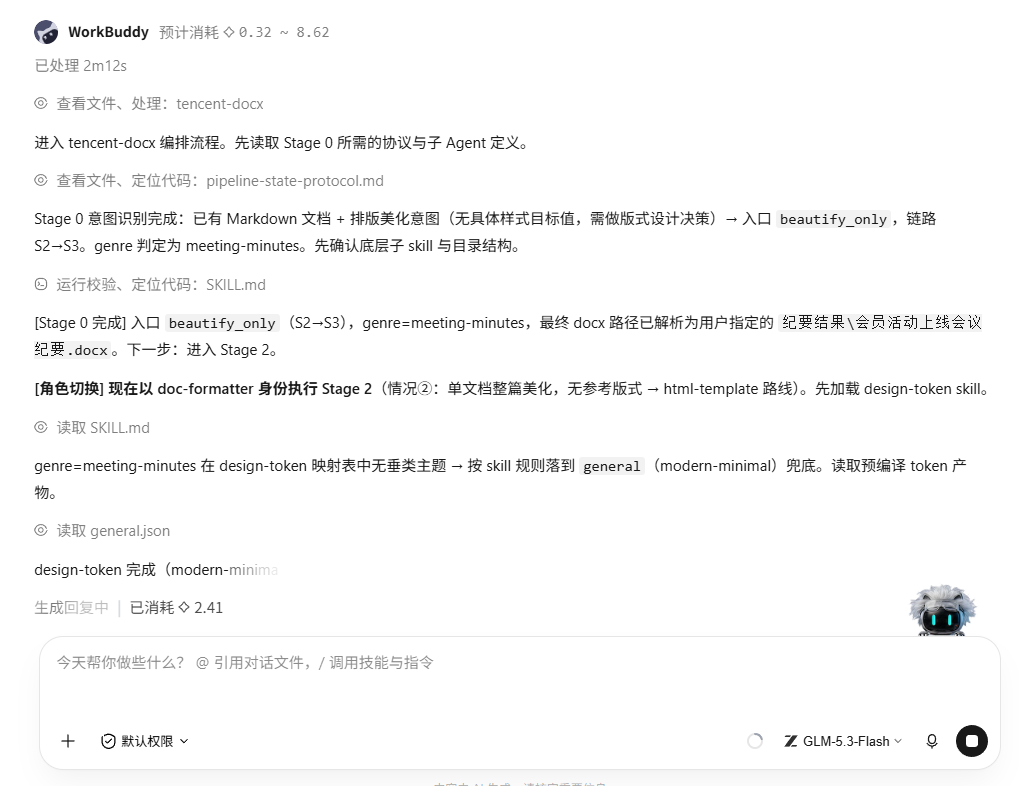Click terminal icon beside 运行校验 step
Viewport: 1019px width, 786px height.
click(41, 284)
